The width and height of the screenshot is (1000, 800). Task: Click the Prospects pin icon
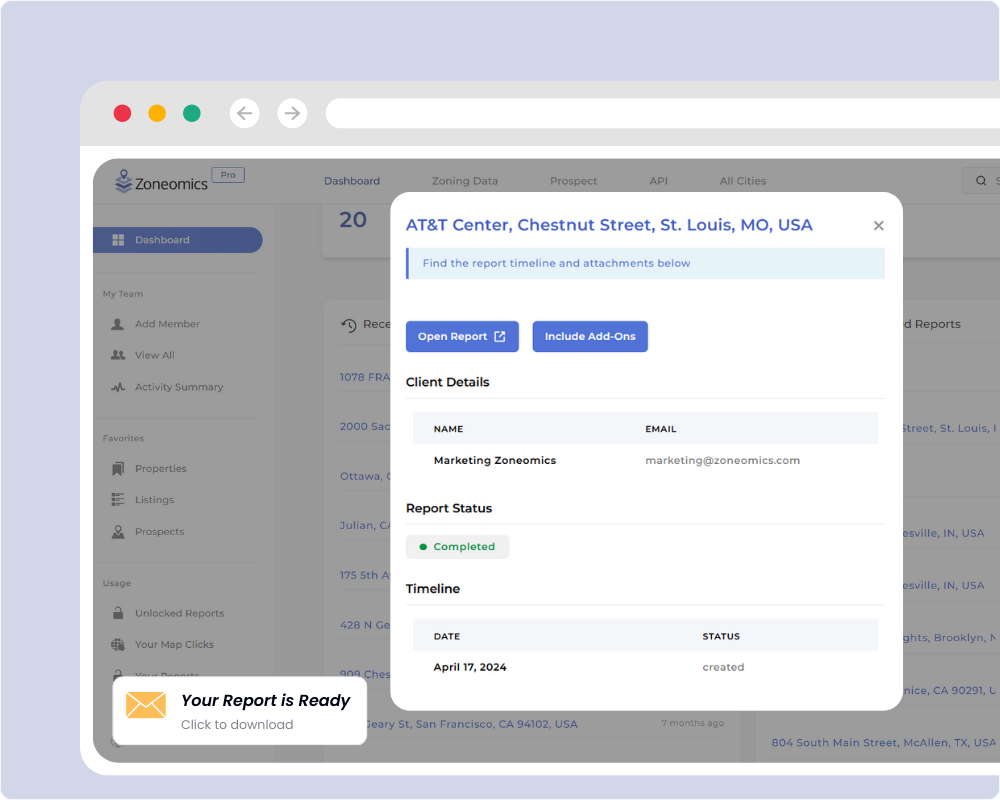point(118,532)
